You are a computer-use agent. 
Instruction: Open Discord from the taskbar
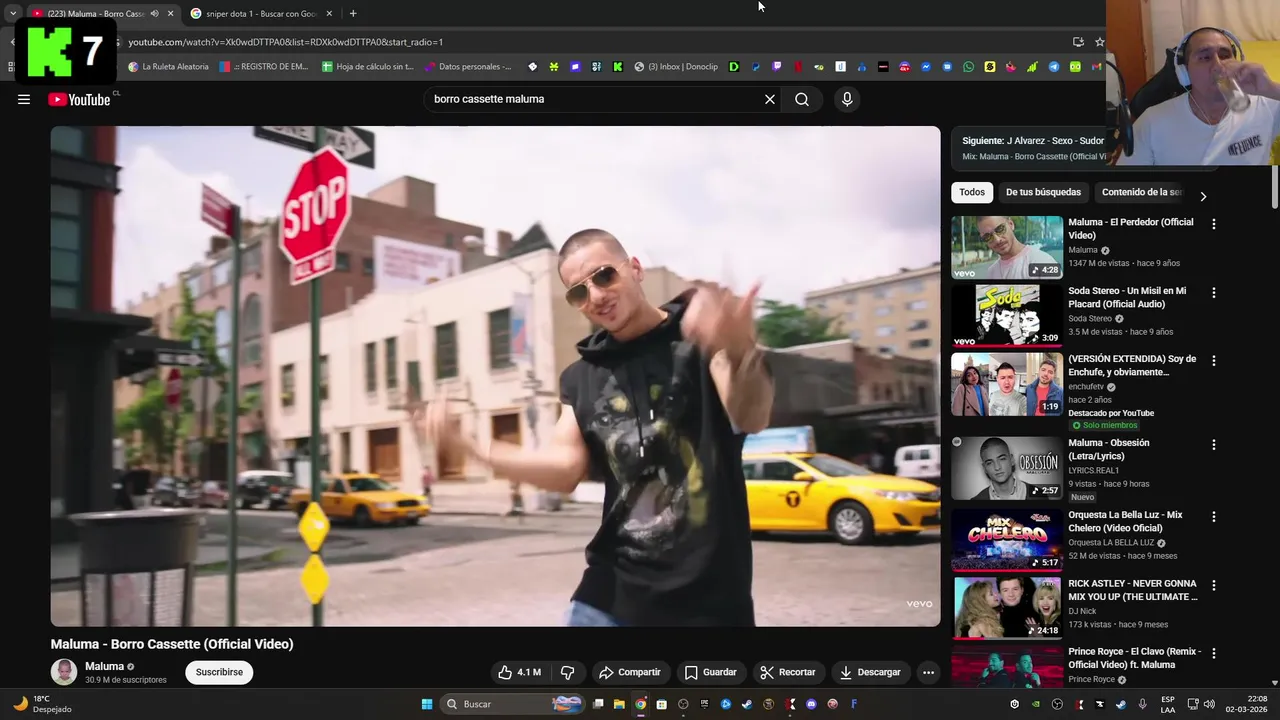coord(811,704)
